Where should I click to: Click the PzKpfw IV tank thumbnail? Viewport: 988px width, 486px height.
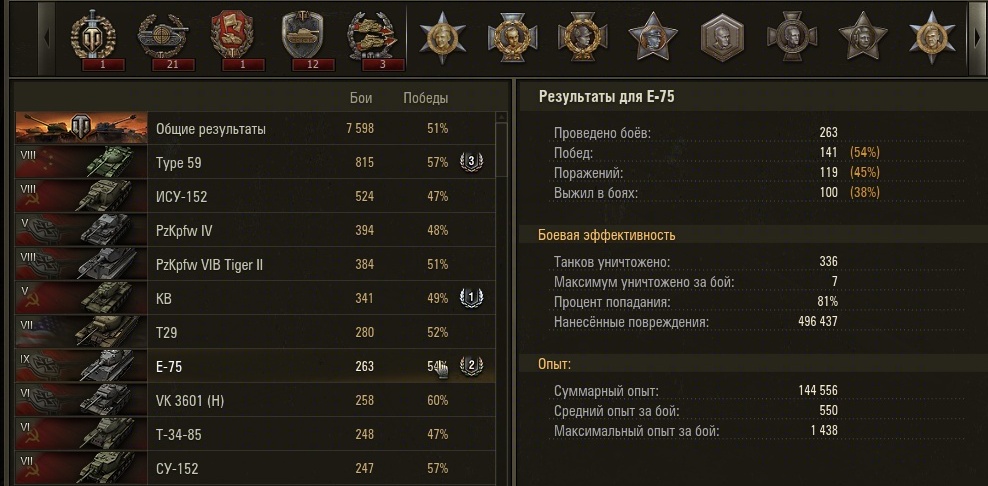80,230
